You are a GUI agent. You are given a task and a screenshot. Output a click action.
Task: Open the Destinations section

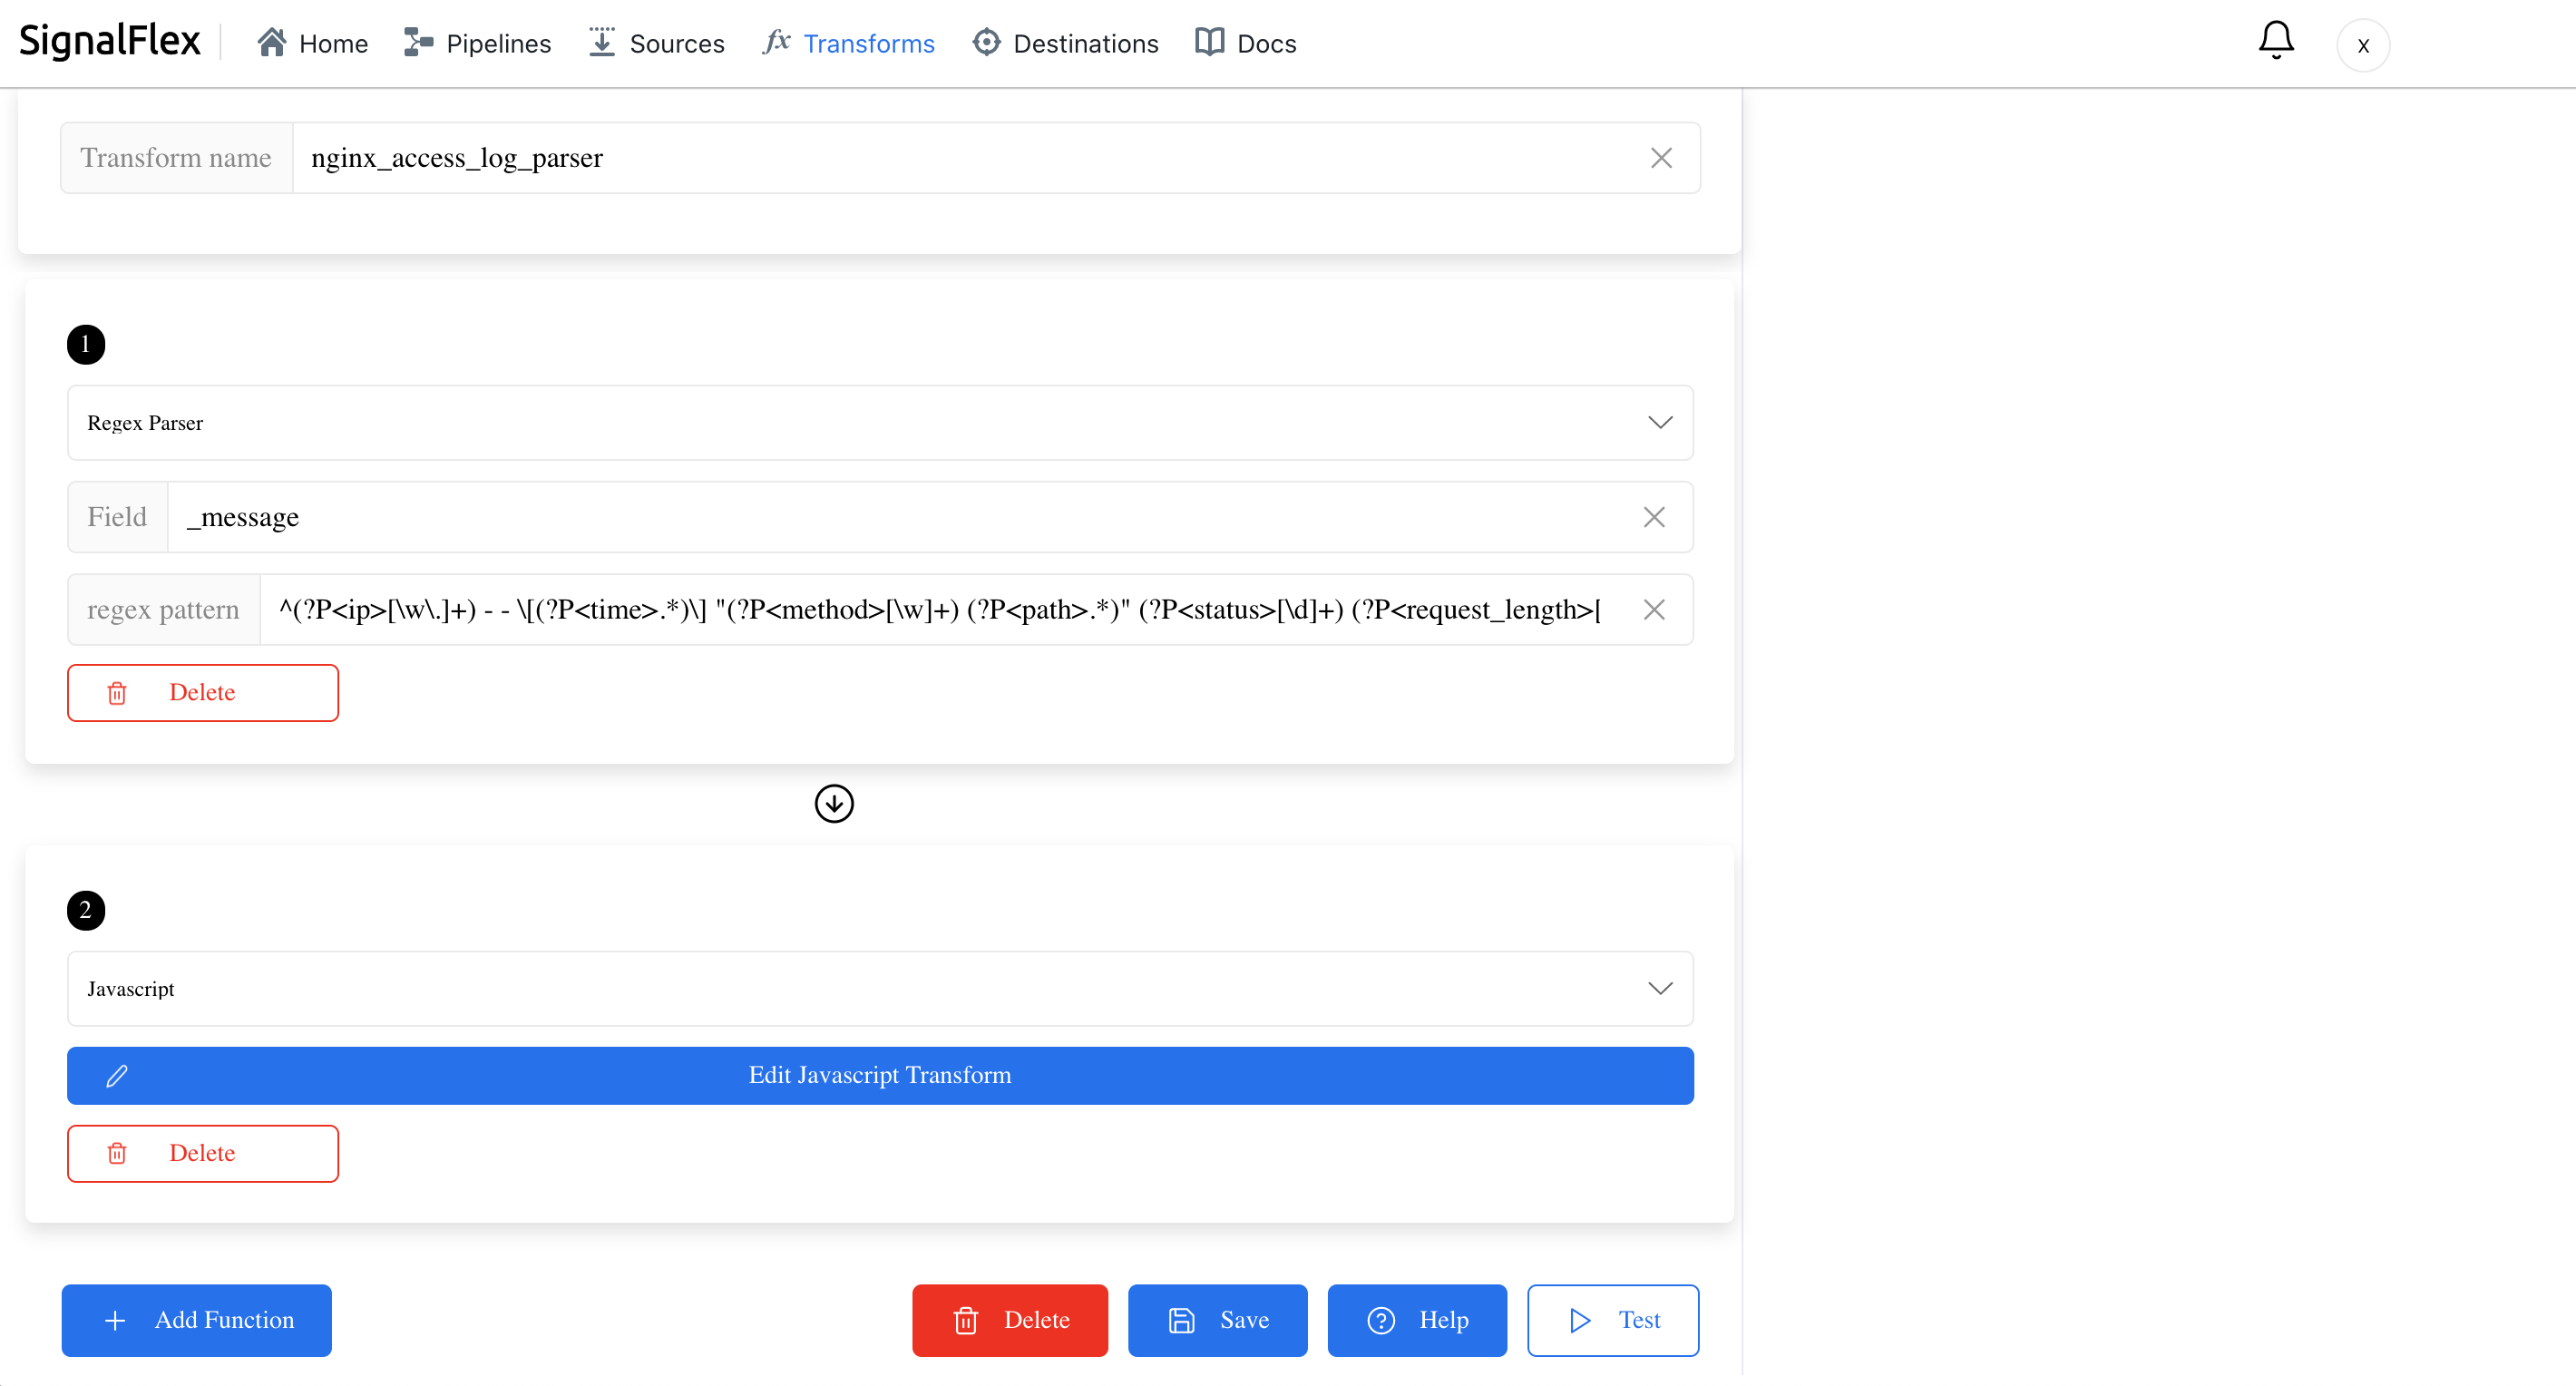[1065, 43]
